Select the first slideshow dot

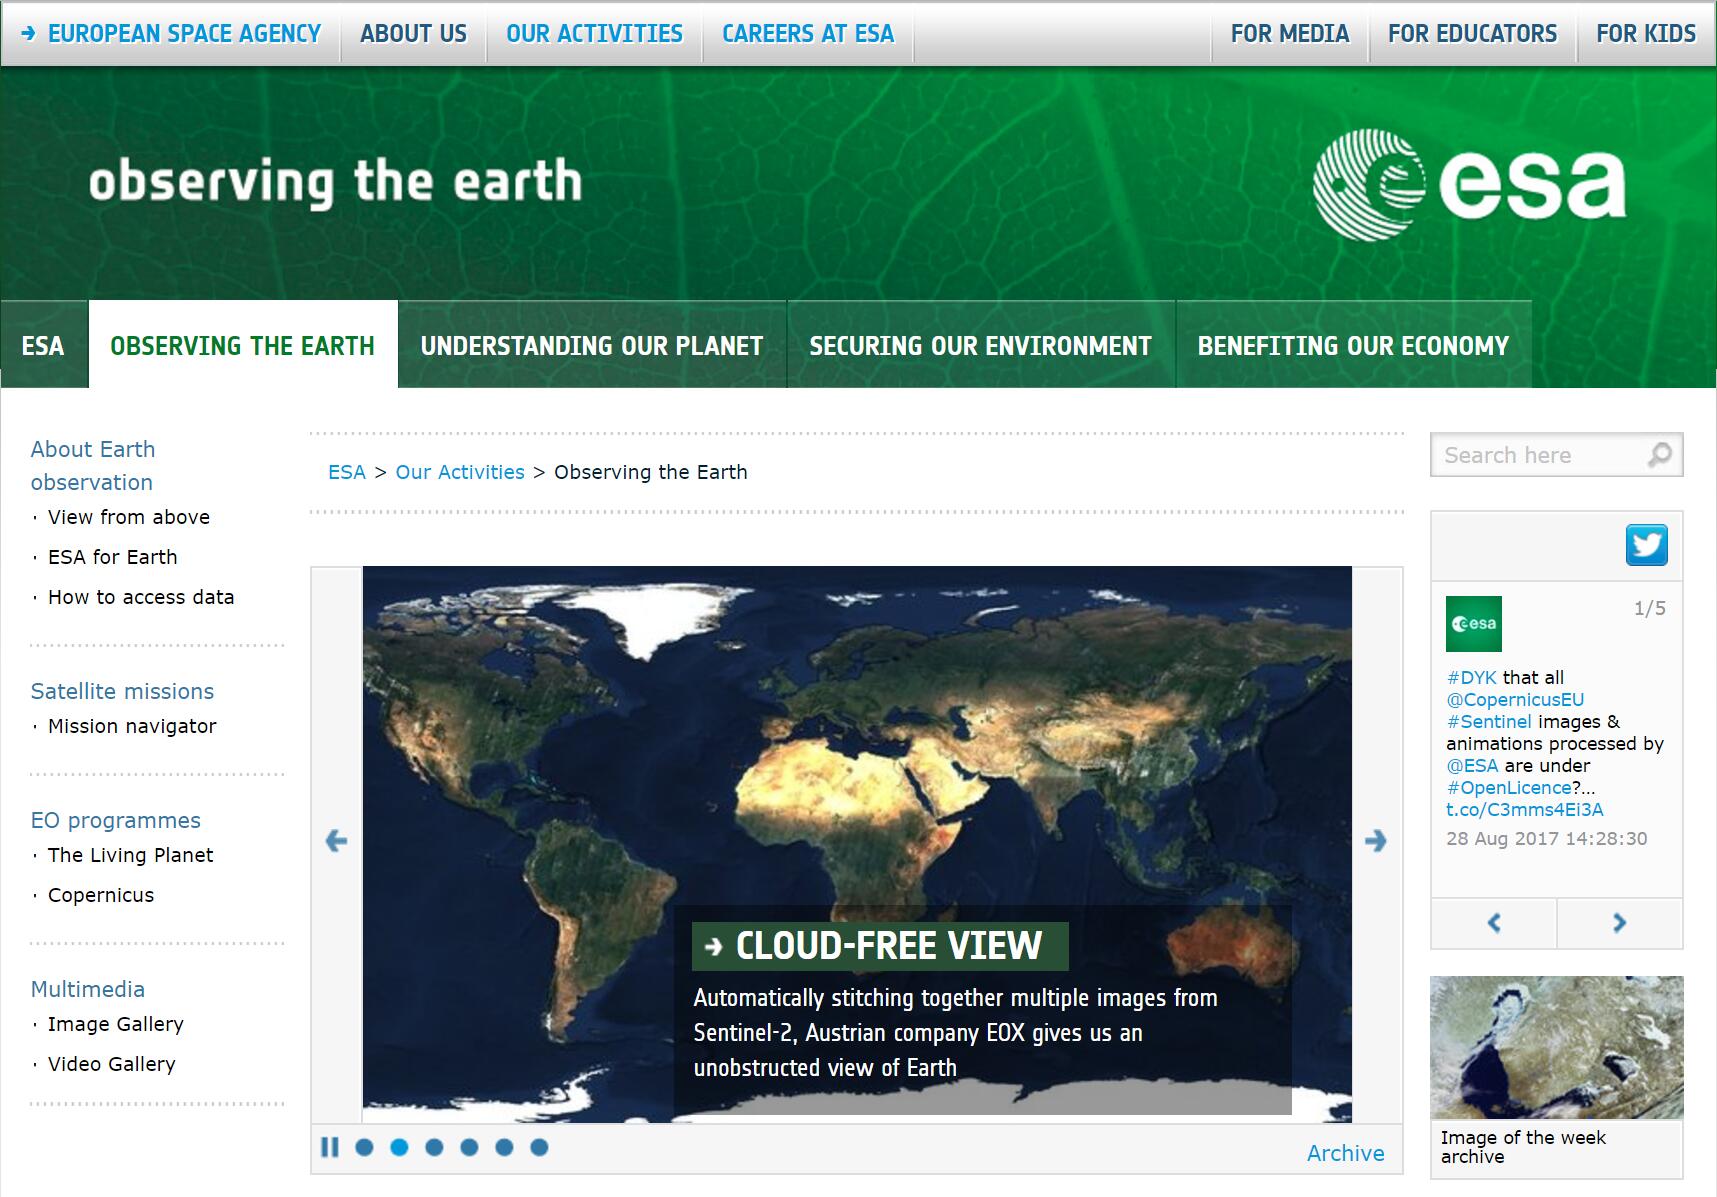[364, 1147]
